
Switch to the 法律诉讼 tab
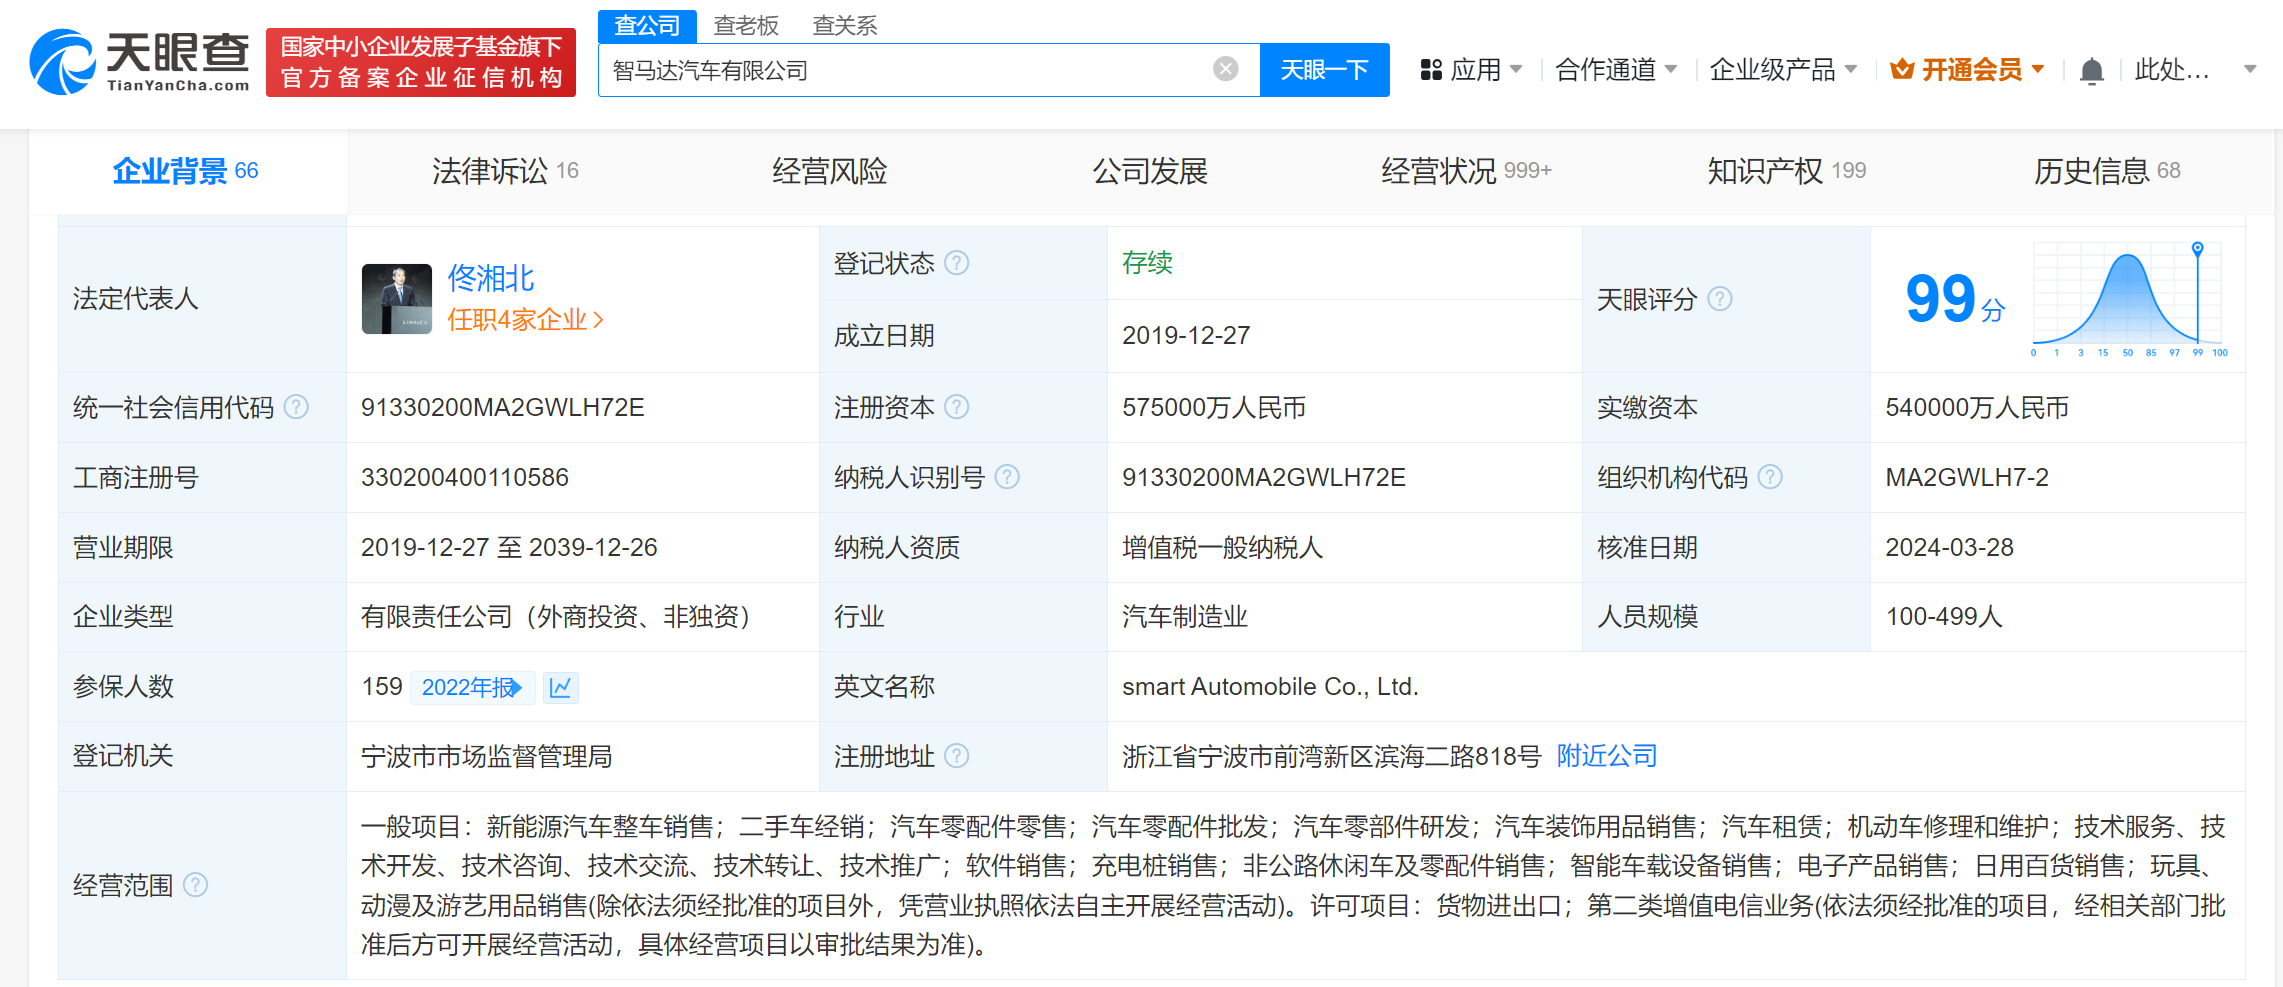tap(505, 171)
